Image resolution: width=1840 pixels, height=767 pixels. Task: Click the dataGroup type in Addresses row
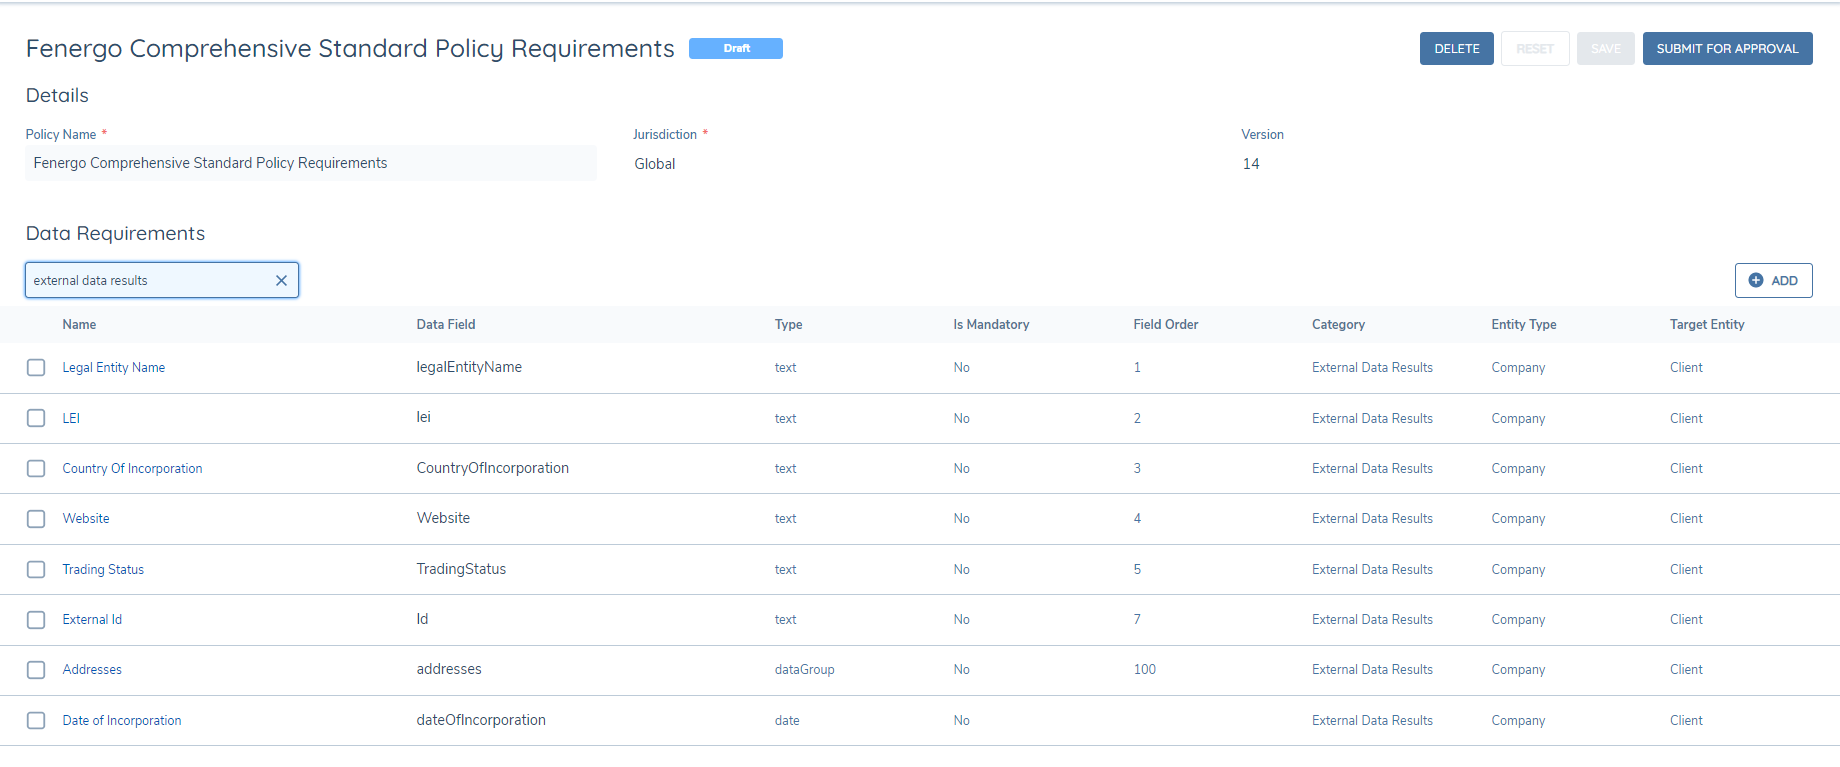804,670
